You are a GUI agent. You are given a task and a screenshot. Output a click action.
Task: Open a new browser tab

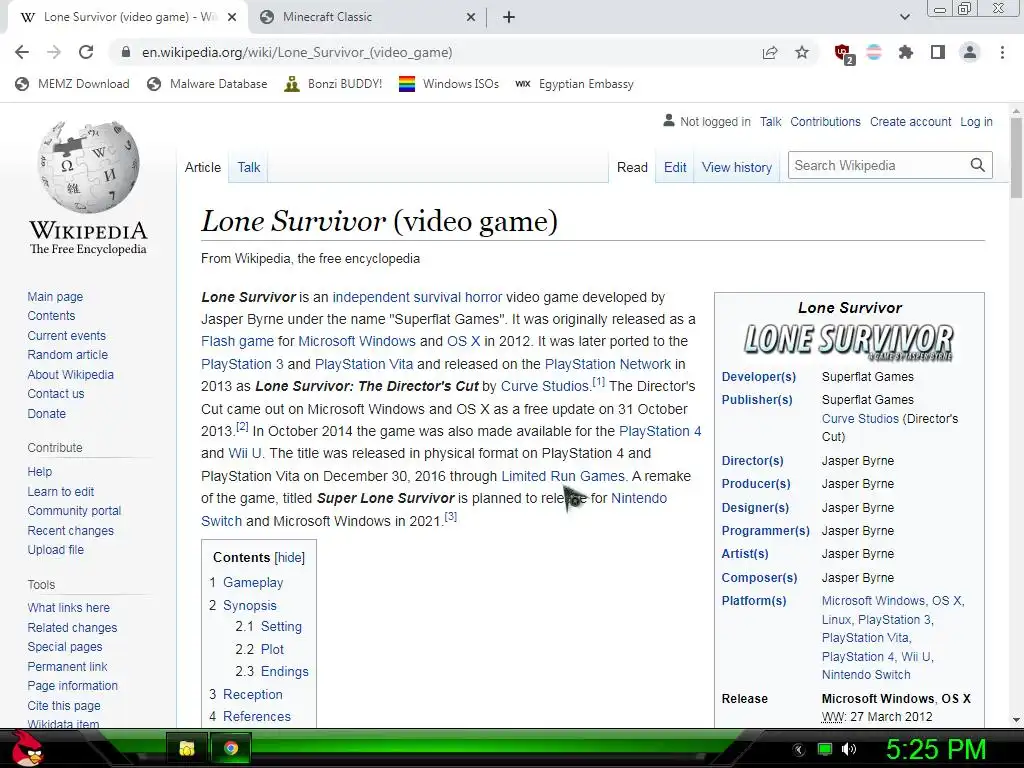[x=509, y=17]
